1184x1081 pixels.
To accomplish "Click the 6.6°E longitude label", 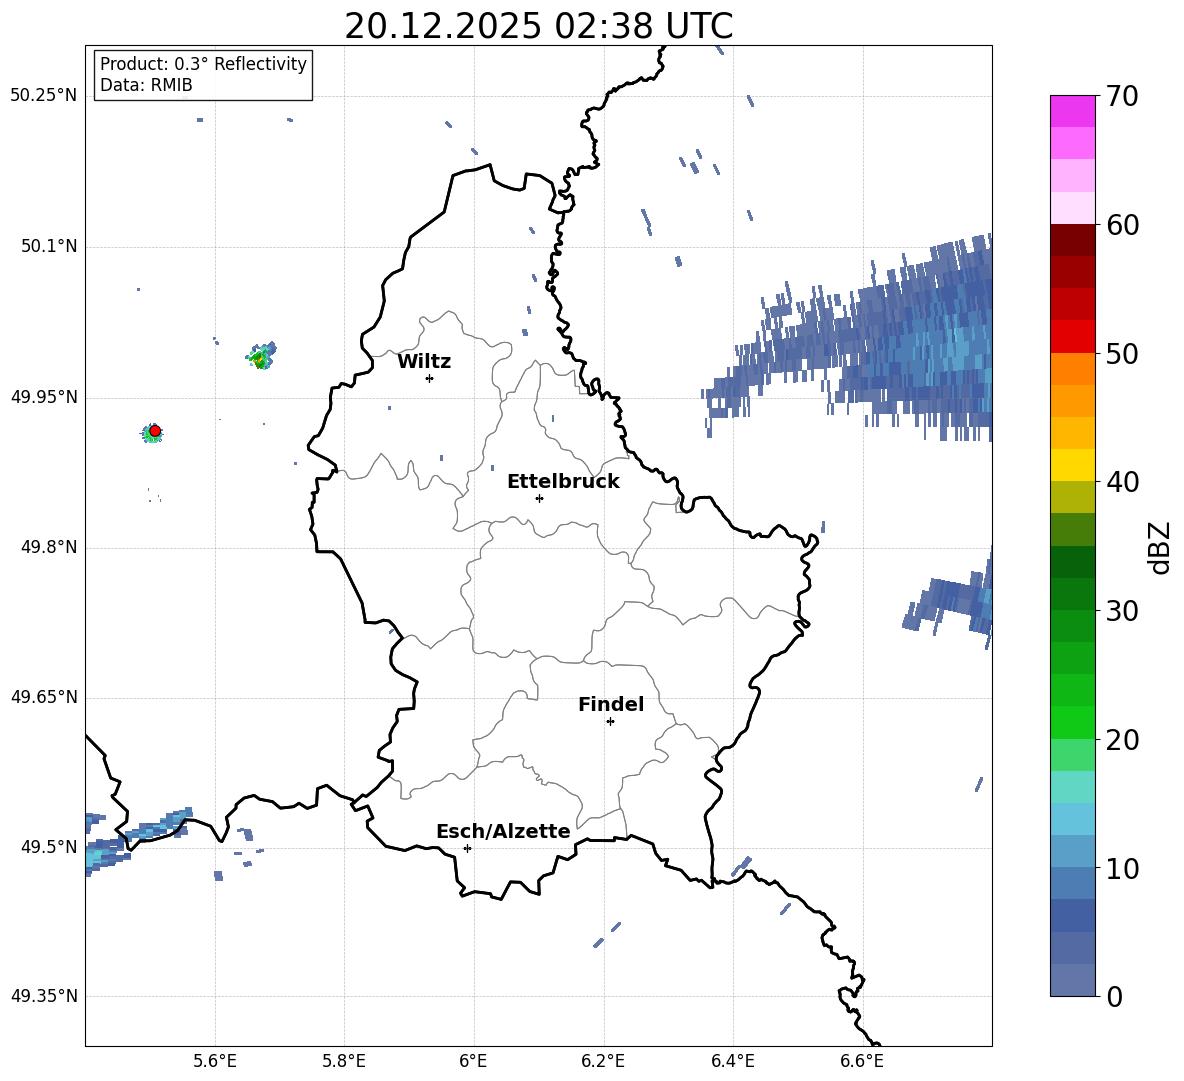I will (x=862, y=1061).
